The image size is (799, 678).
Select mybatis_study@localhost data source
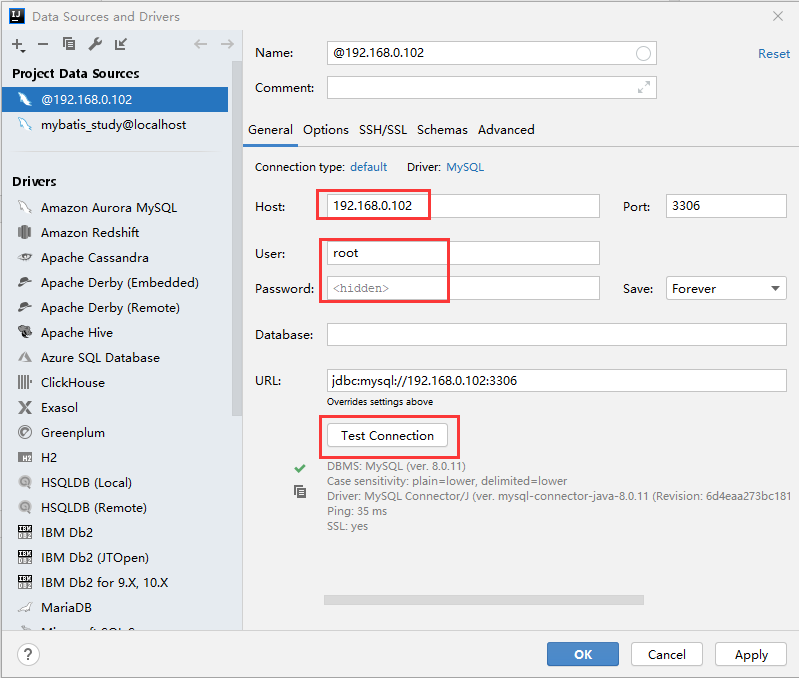click(x=115, y=125)
